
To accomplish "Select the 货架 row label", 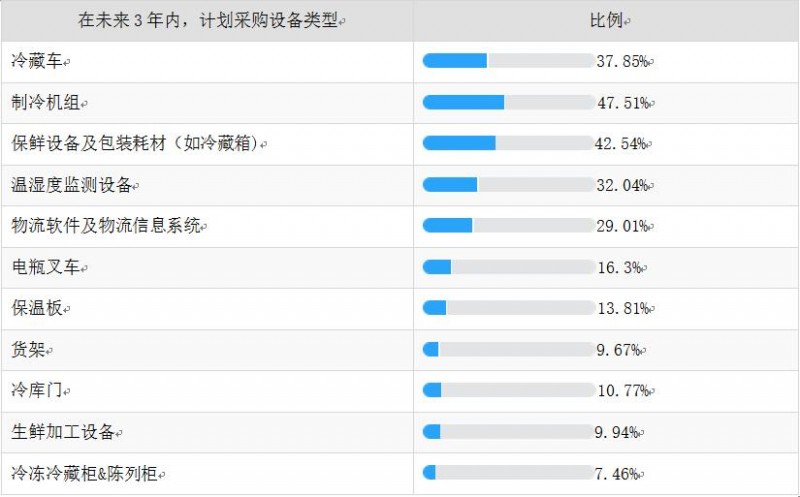I will [27, 349].
